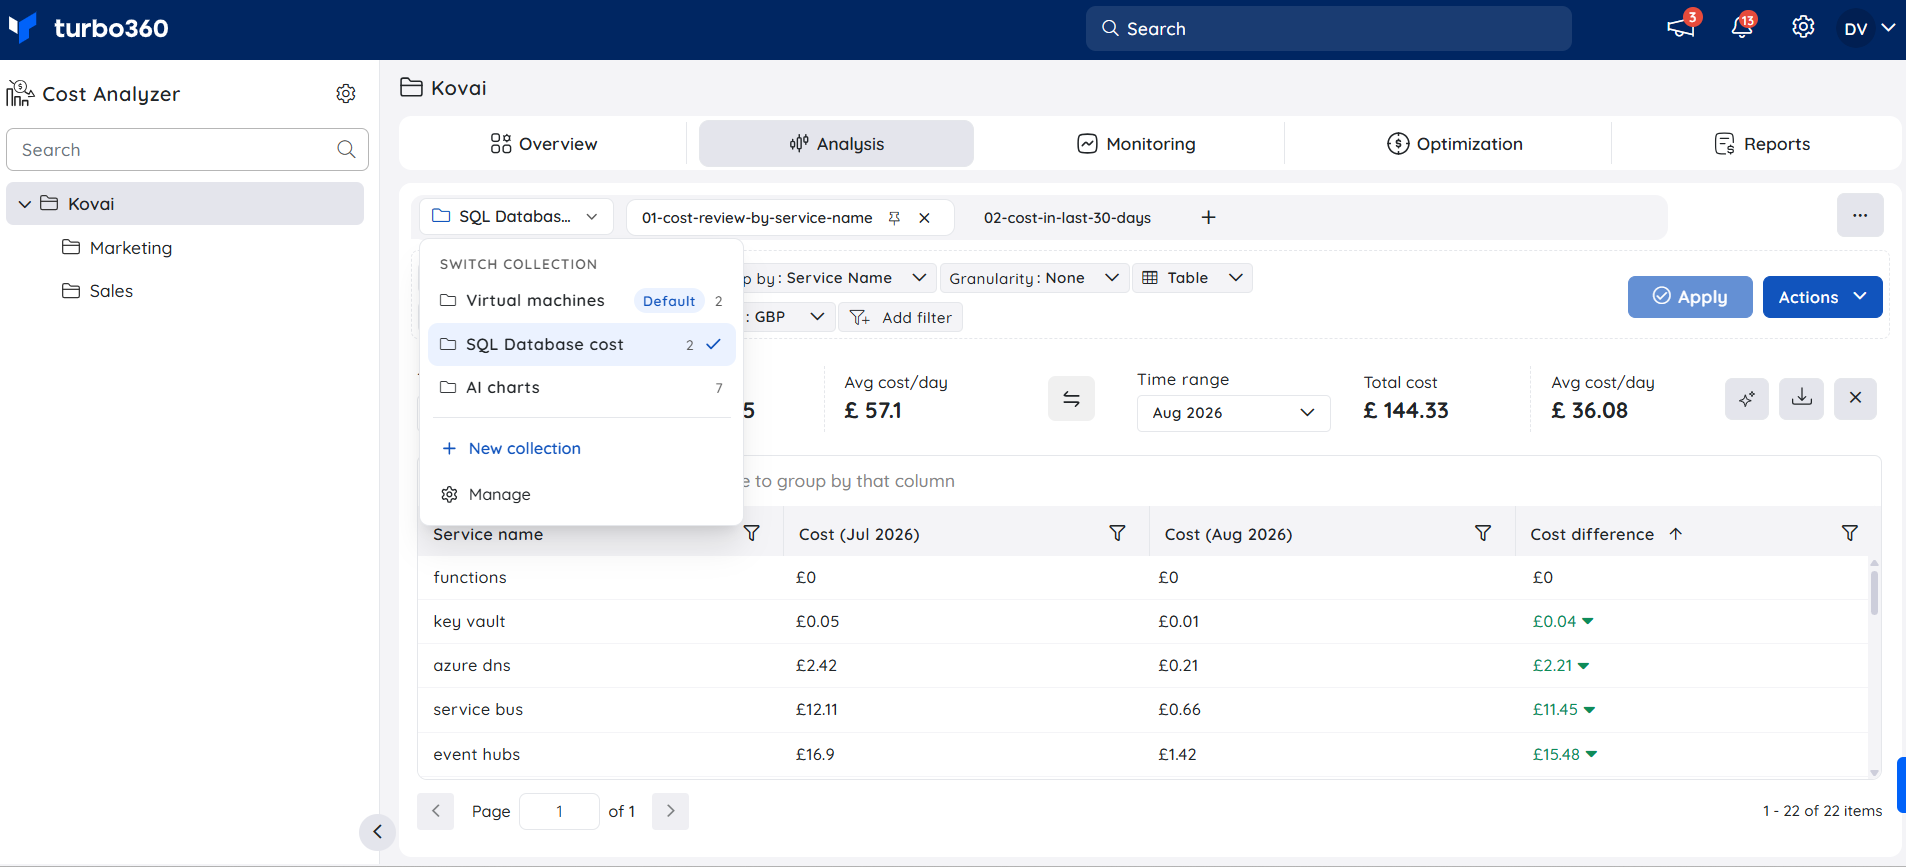This screenshot has width=1906, height=867.
Task: Switch to the Overview tab
Action: (543, 144)
